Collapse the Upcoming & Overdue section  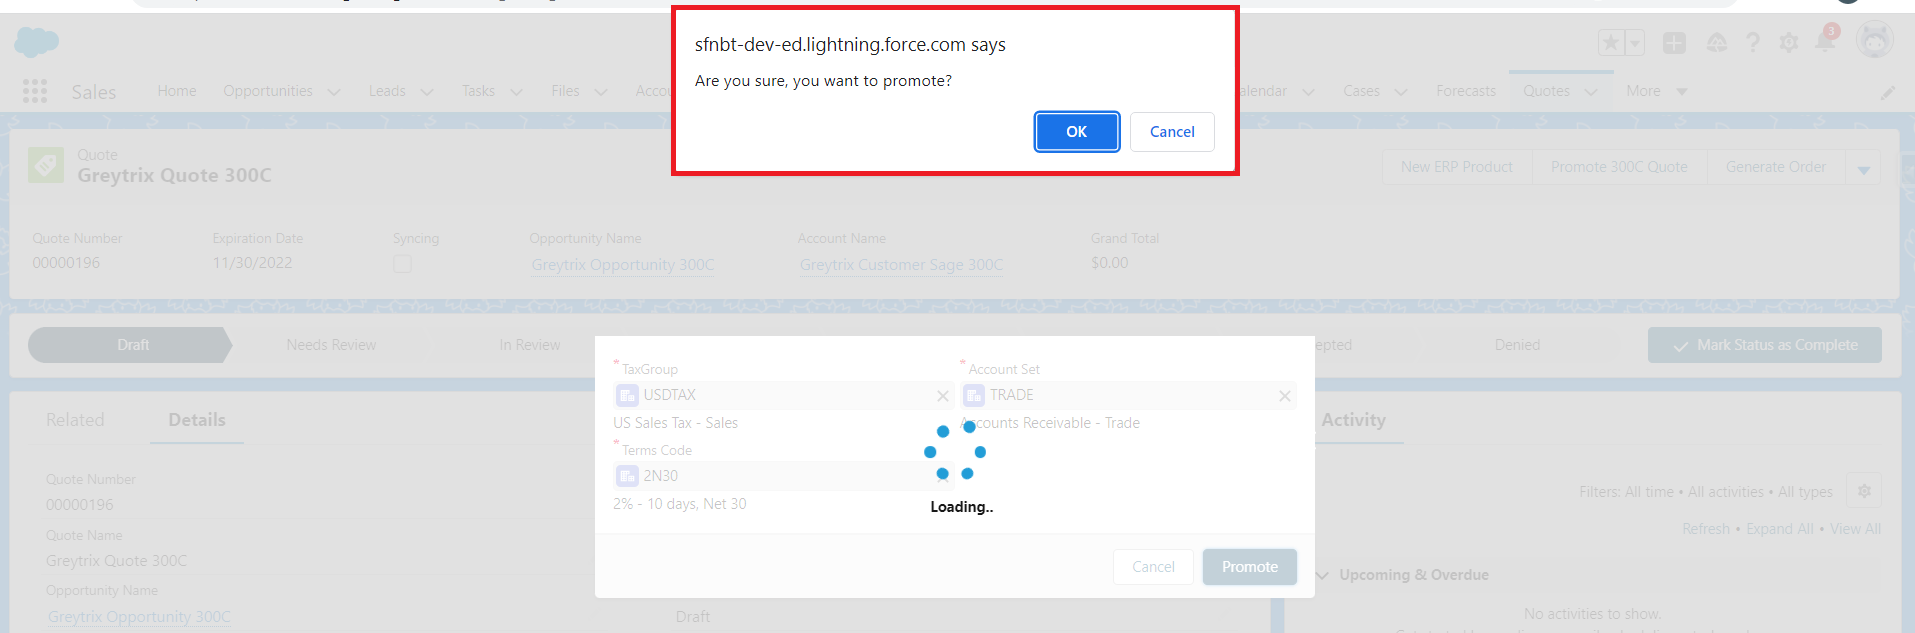coord(1323,575)
